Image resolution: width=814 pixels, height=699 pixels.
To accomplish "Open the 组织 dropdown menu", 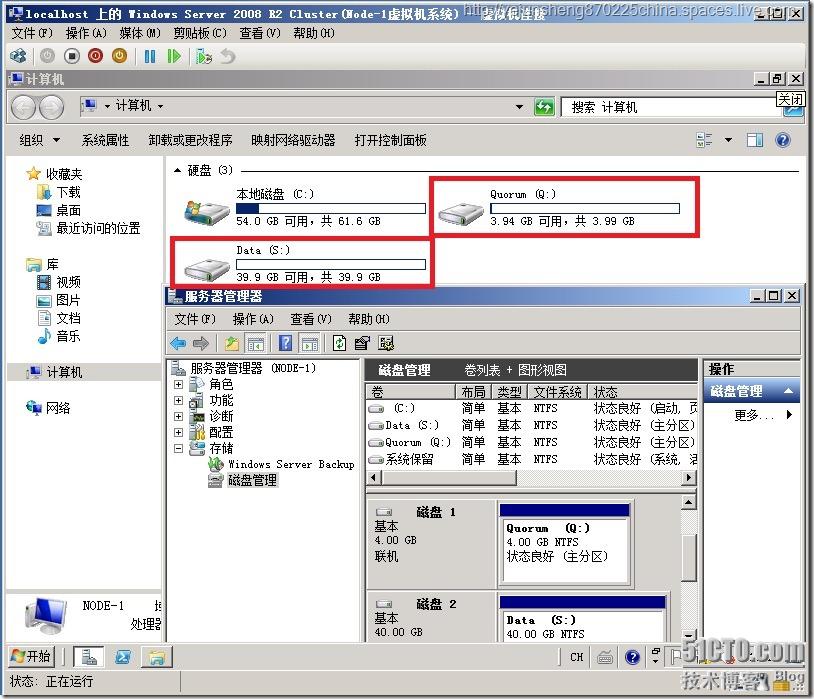I will tap(39, 140).
